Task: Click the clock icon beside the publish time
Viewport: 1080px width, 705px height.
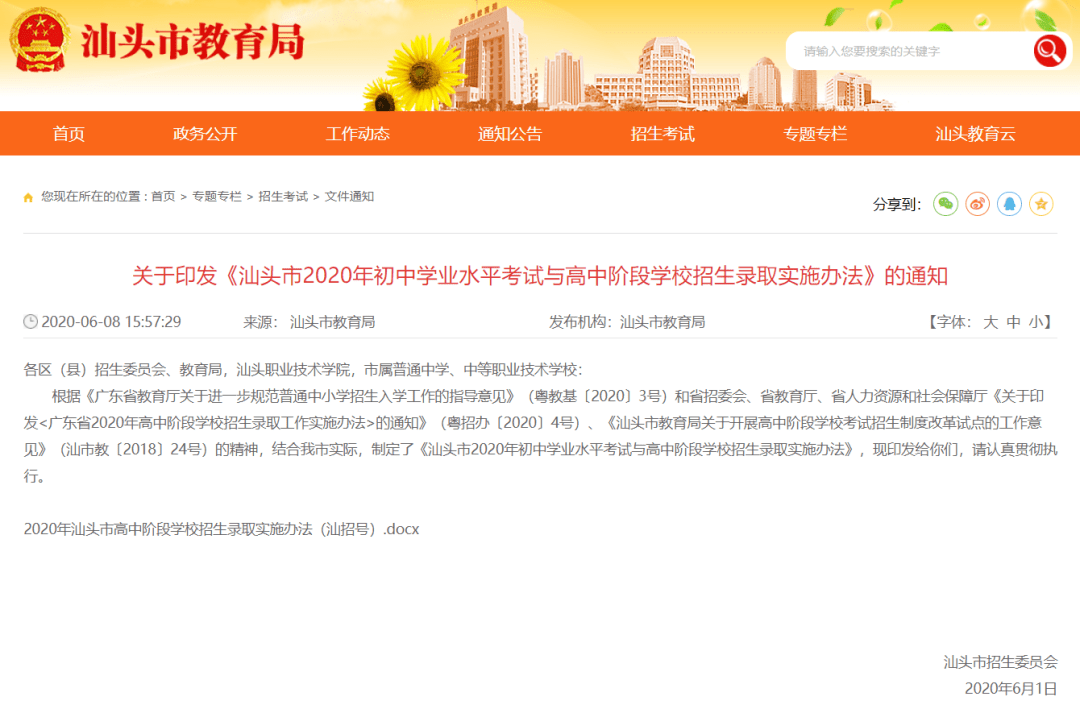Action: (30, 318)
